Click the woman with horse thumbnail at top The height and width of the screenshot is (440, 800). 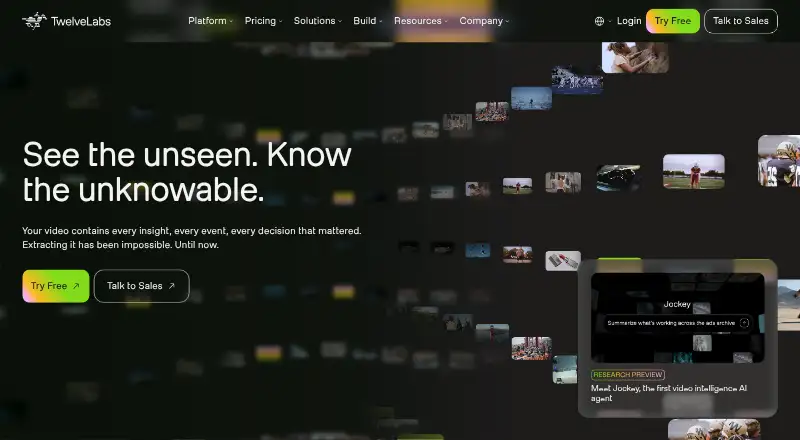pos(635,57)
